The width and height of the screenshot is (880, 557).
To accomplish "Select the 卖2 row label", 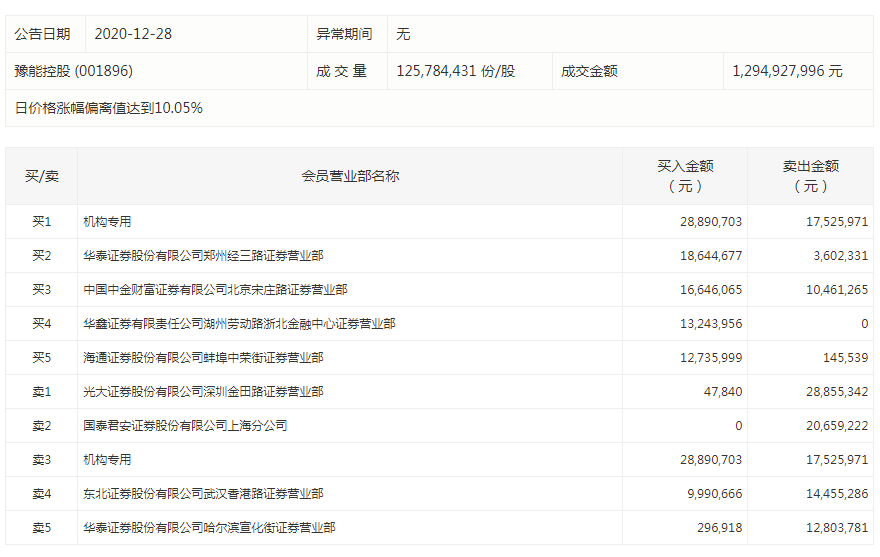I will [42, 426].
